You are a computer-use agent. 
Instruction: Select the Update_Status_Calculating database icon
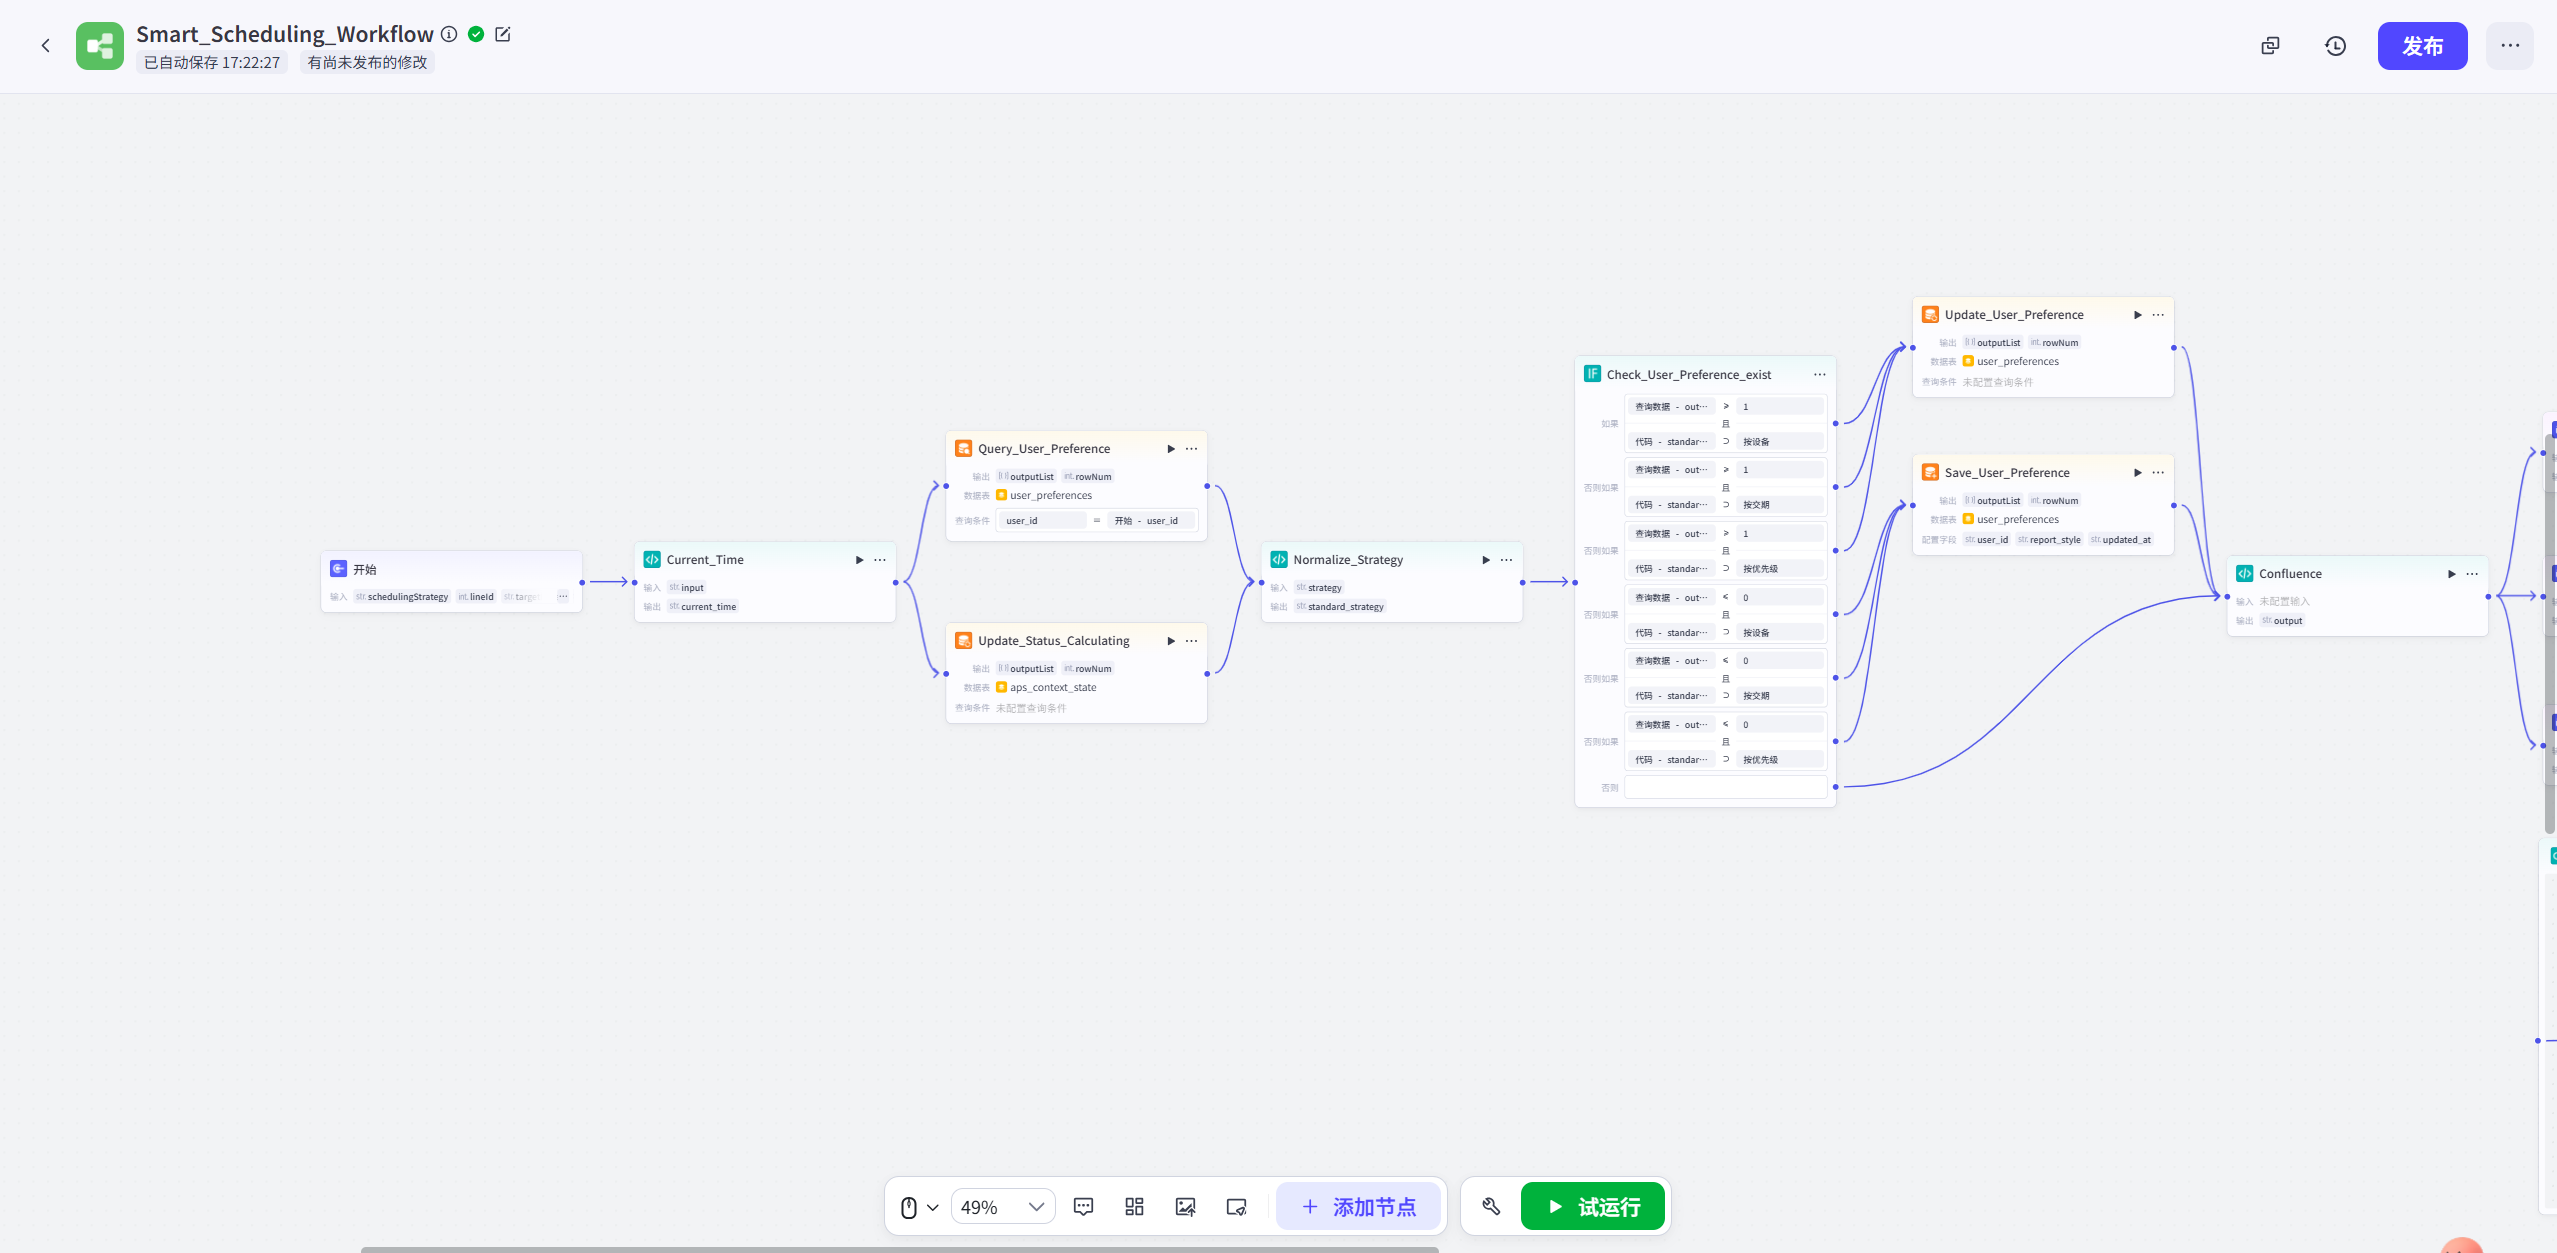(x=964, y=641)
